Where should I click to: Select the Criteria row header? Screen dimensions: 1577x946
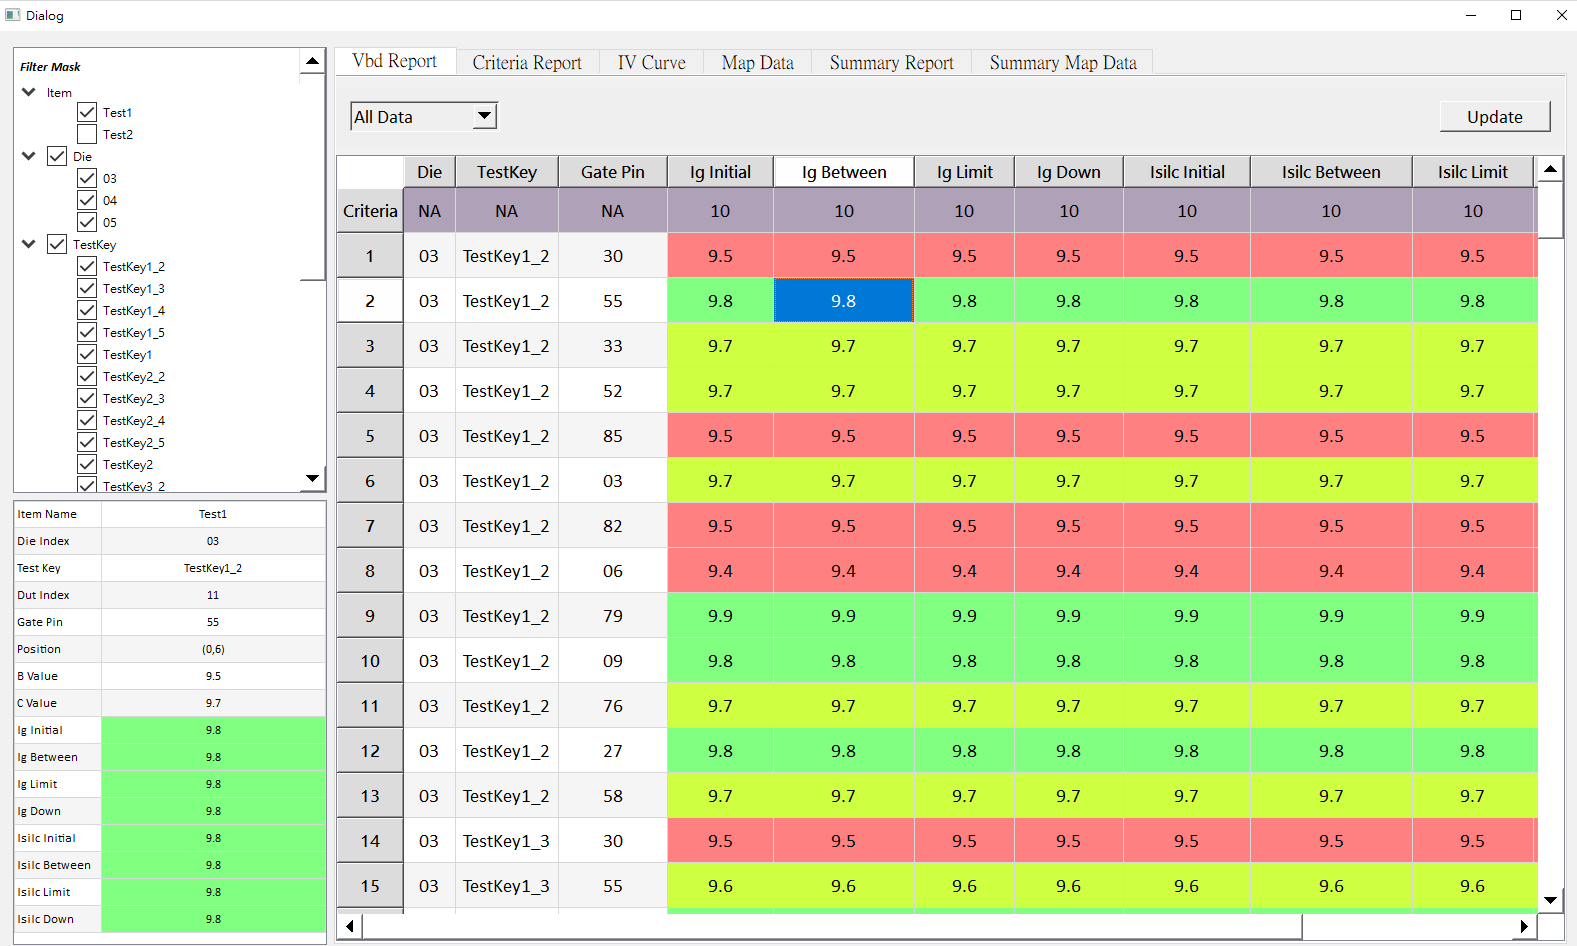tap(370, 211)
